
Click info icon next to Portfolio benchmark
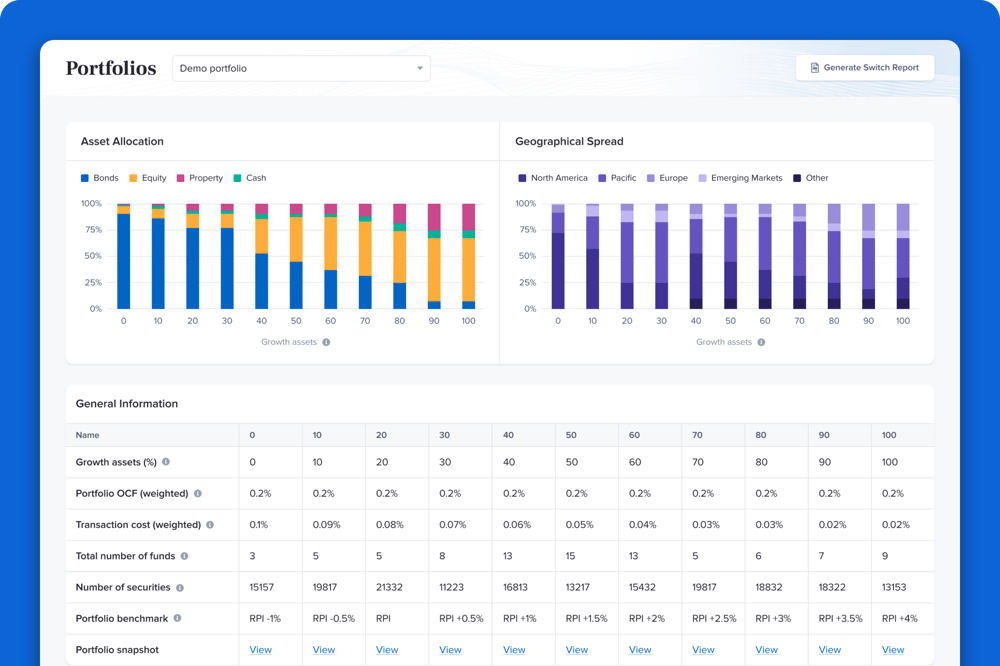tap(177, 619)
